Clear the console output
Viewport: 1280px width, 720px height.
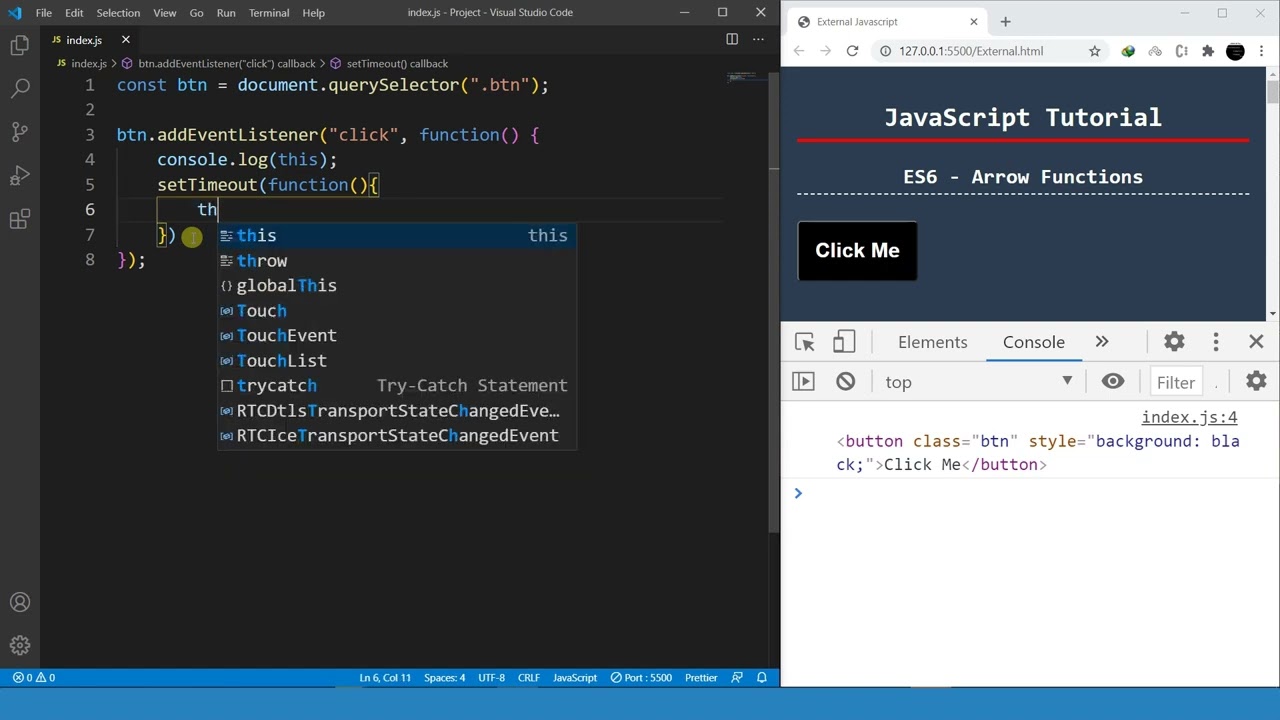[846, 381]
